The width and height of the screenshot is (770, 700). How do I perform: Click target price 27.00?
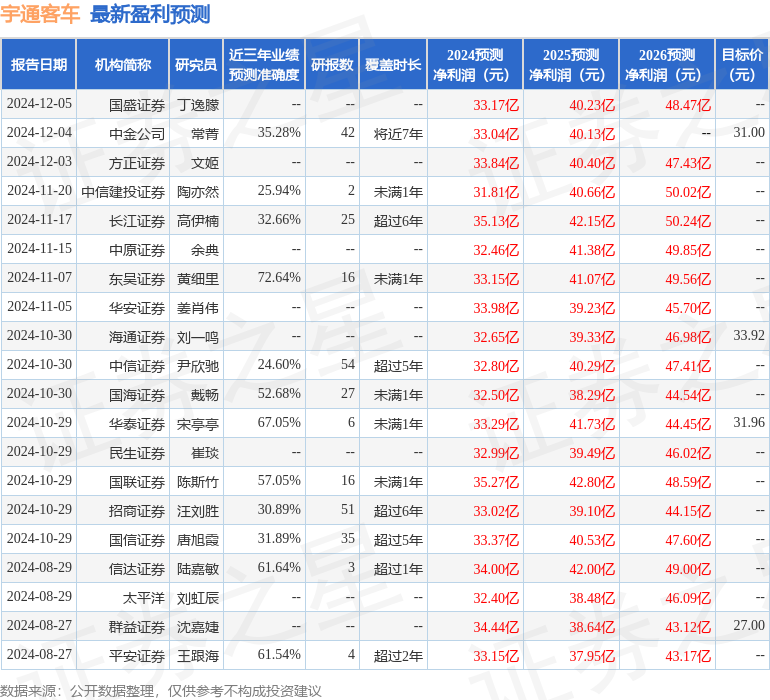[x=749, y=625]
